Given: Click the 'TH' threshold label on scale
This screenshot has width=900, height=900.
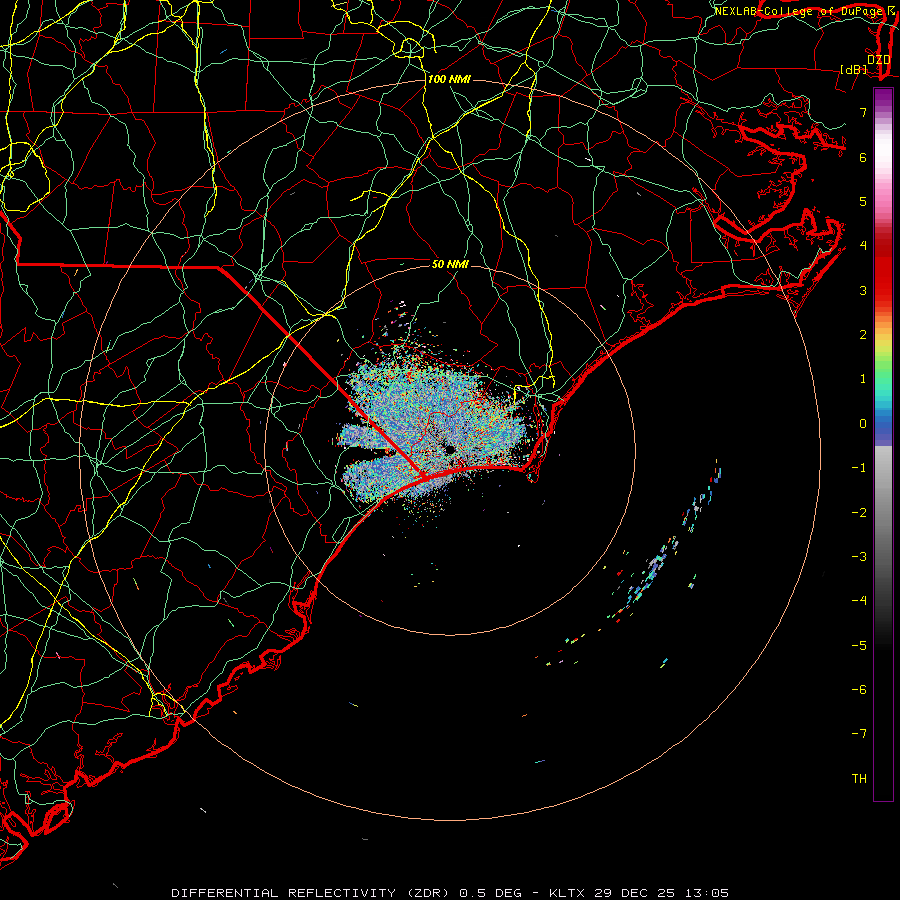Looking at the screenshot, I should coord(859,779).
